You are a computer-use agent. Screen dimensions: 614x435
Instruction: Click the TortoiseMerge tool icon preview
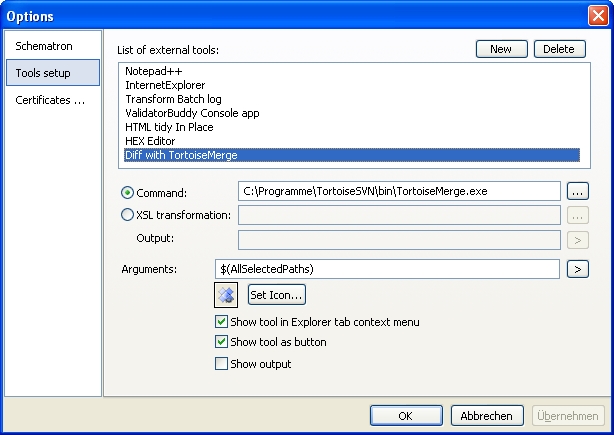(x=226, y=295)
